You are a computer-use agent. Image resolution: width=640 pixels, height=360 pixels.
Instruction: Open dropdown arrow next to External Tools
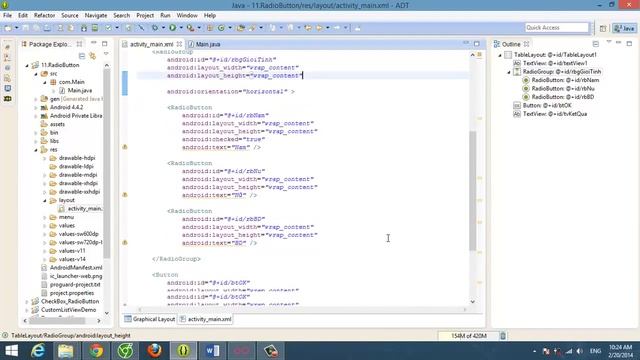point(199,28)
